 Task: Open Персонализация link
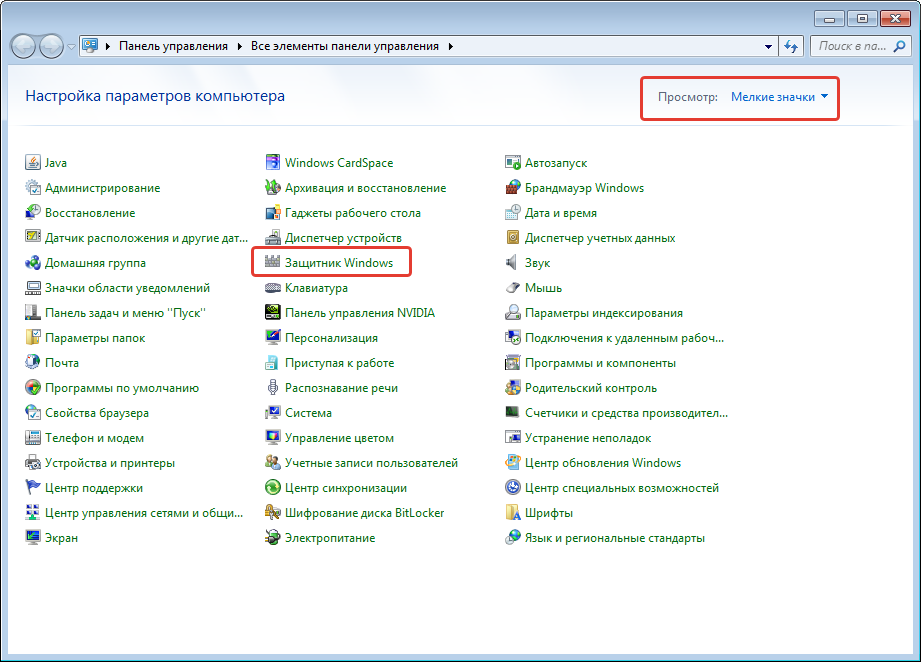click(331, 338)
